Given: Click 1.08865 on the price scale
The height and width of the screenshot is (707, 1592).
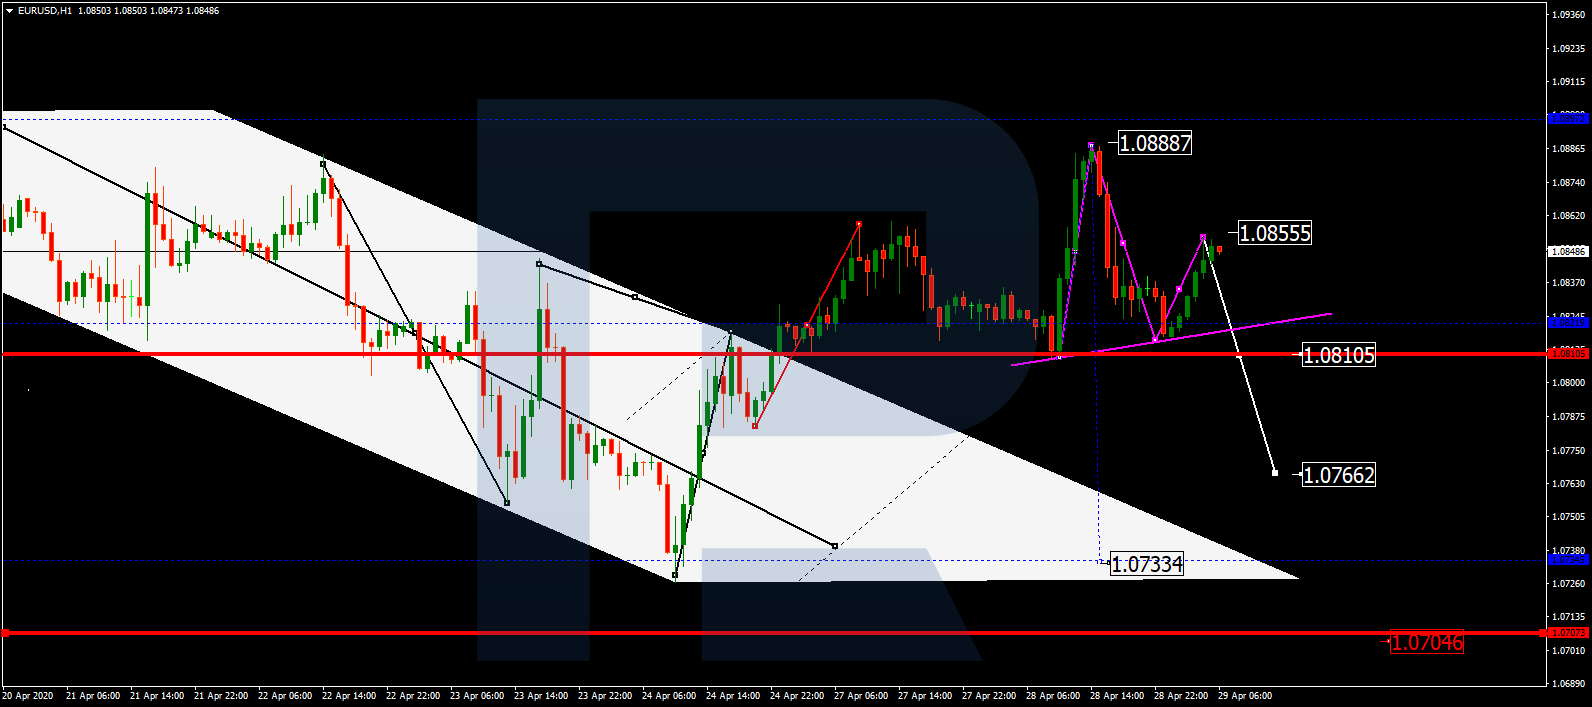Looking at the screenshot, I should tap(1568, 149).
